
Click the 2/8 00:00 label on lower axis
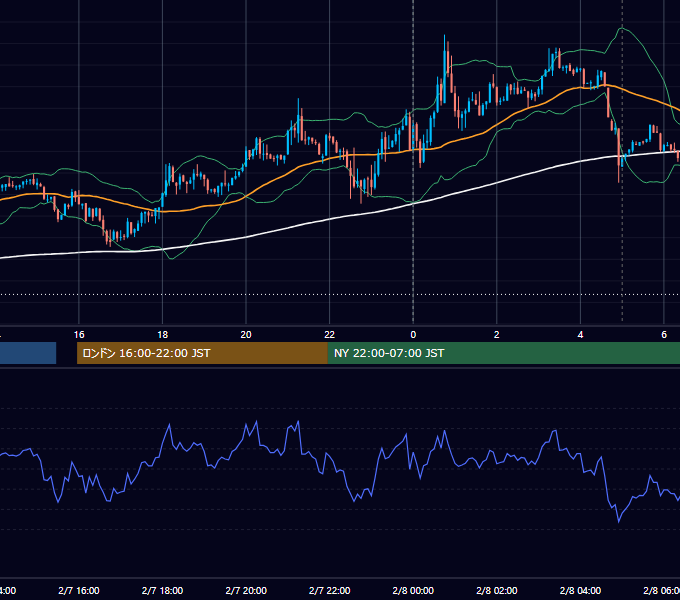(413, 590)
